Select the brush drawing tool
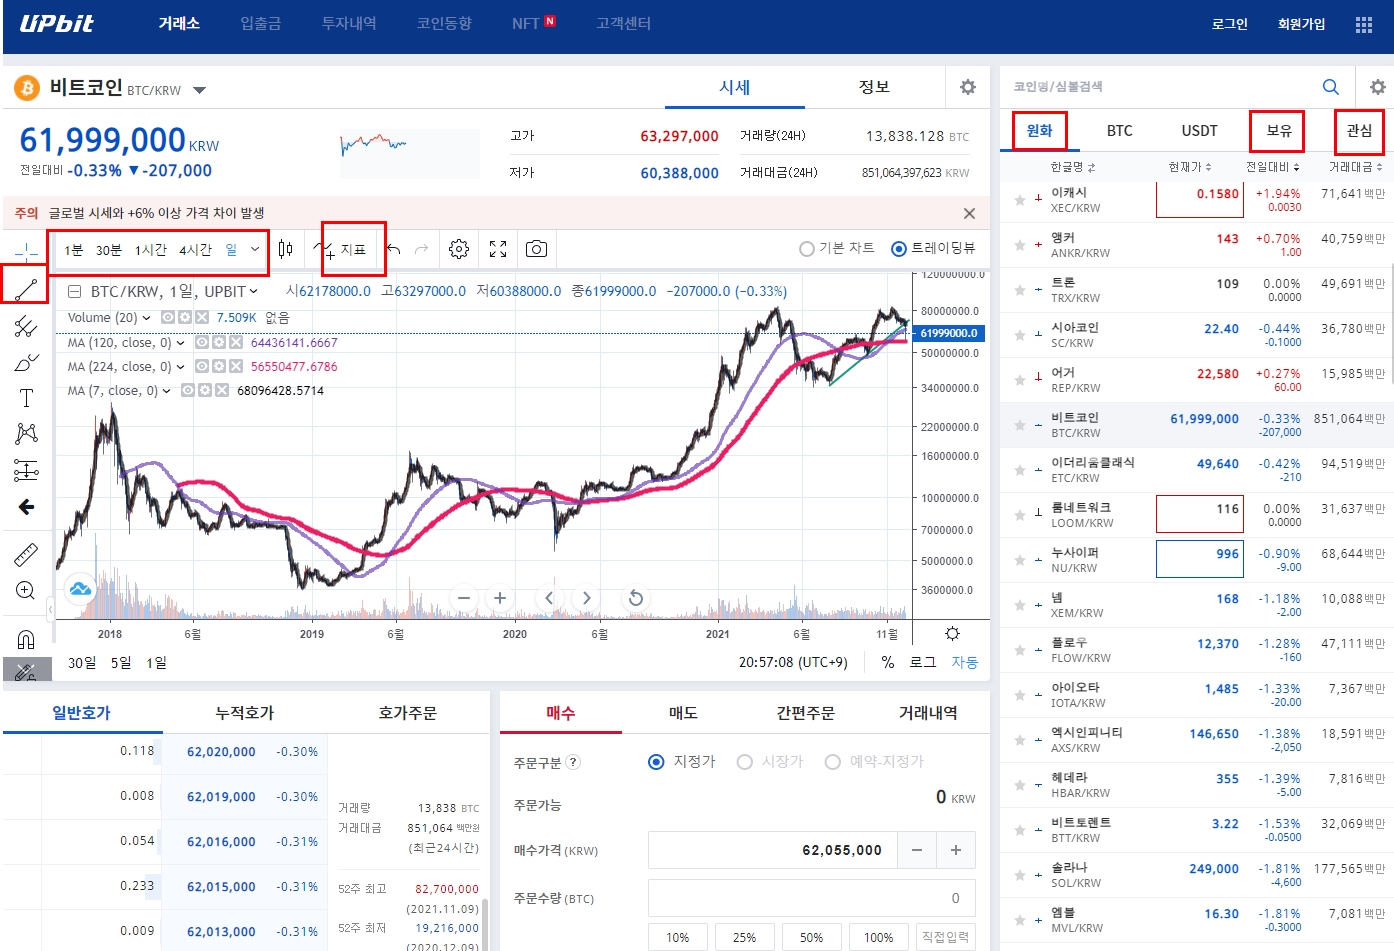This screenshot has height=951, width=1394. tap(26, 362)
